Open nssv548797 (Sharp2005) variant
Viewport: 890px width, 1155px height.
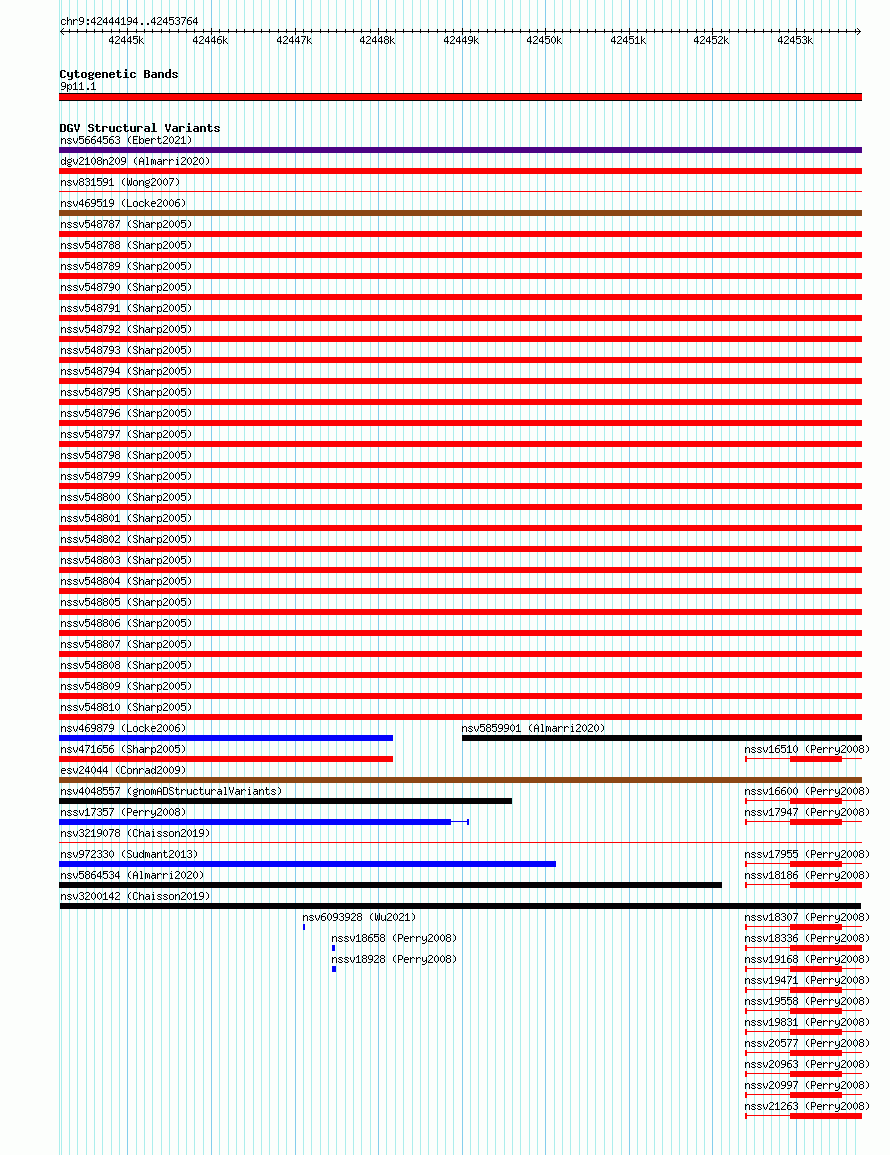click(126, 434)
